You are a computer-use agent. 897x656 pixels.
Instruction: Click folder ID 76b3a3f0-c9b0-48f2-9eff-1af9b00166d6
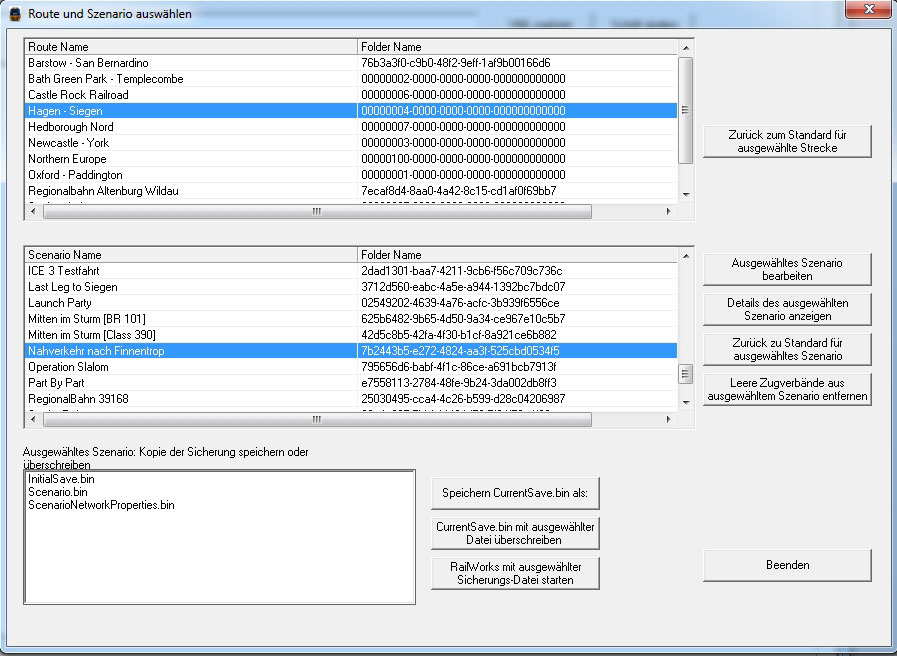coord(456,63)
